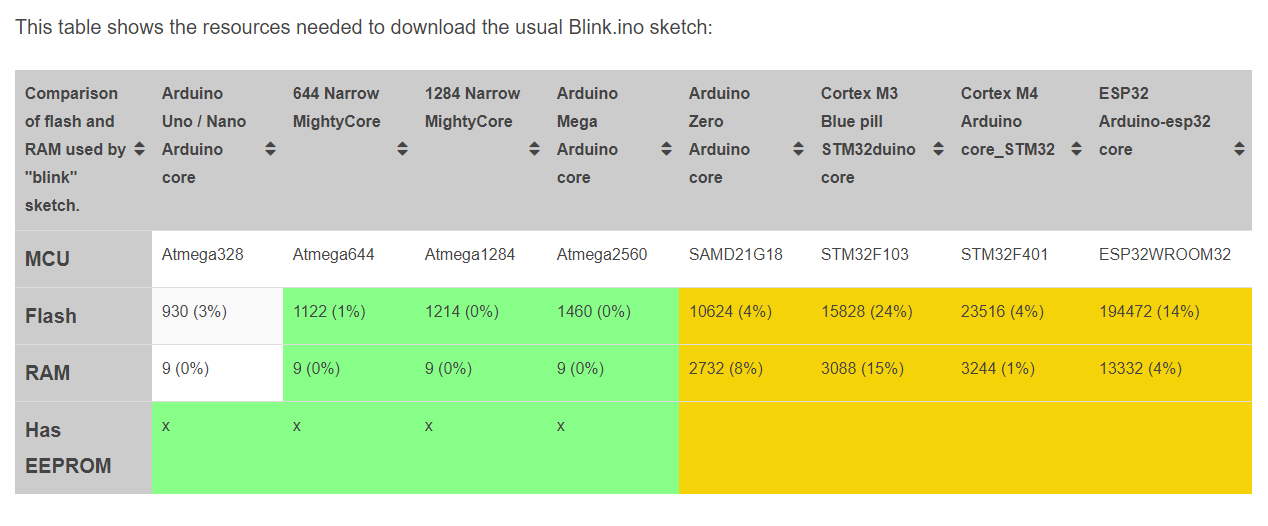Click Cortex M3 Blue pill sort icon

click(938, 149)
